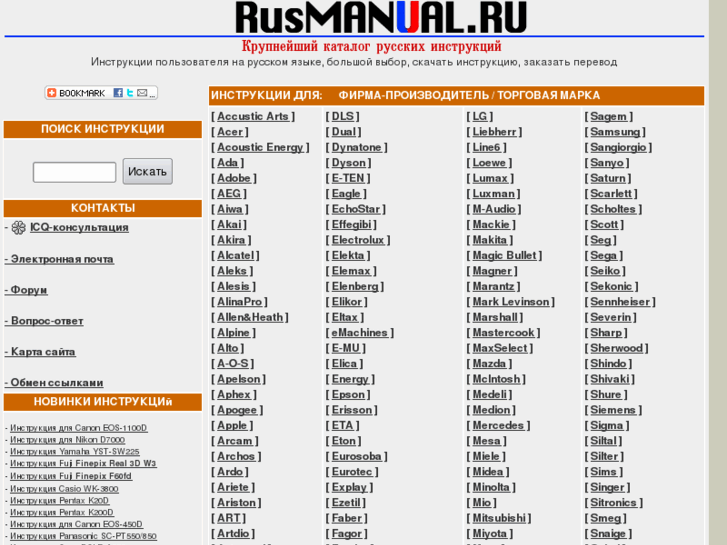Click the Искать search button
Viewport: 727px width, 545px height.
tap(147, 172)
